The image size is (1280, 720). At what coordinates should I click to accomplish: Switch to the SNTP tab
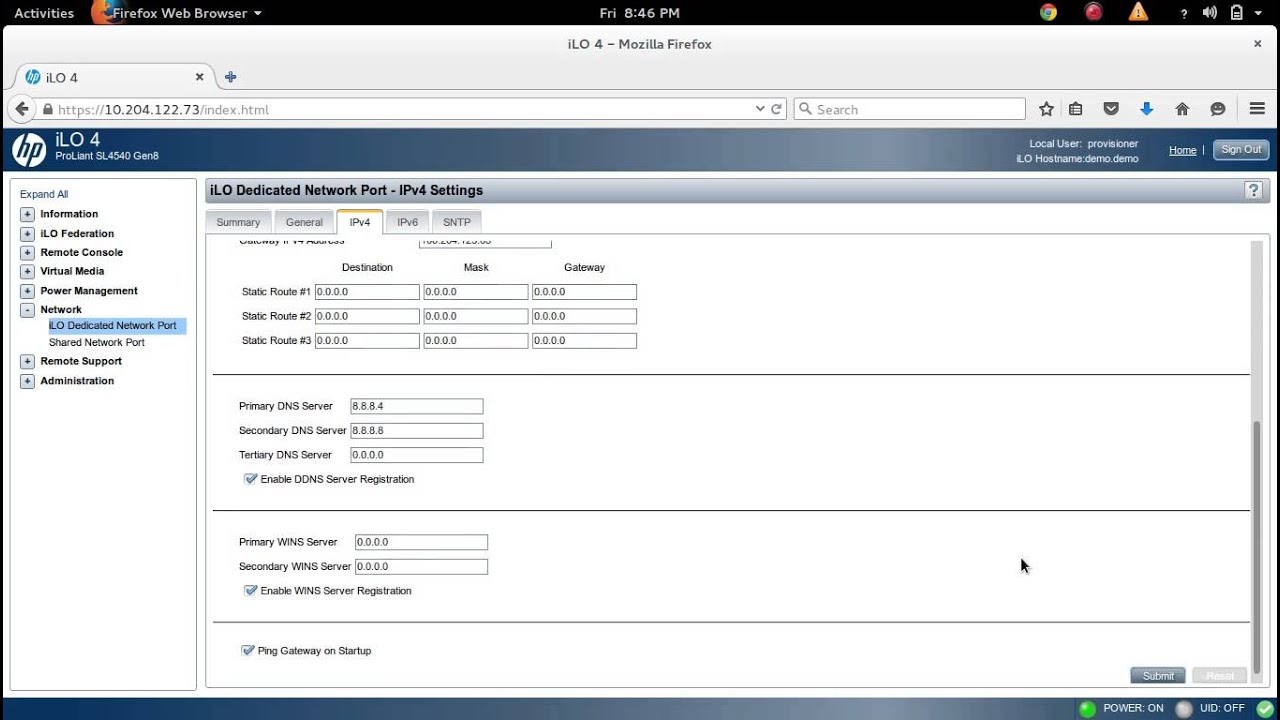coord(457,222)
